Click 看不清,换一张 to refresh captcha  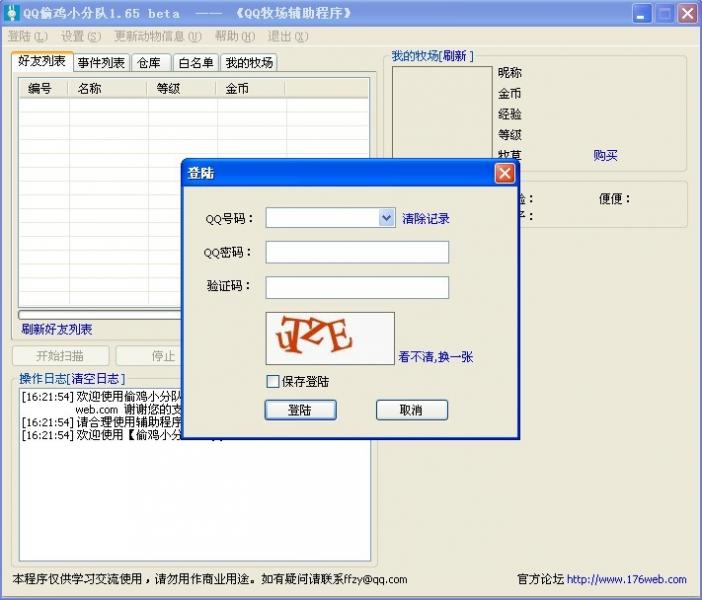[x=435, y=357]
